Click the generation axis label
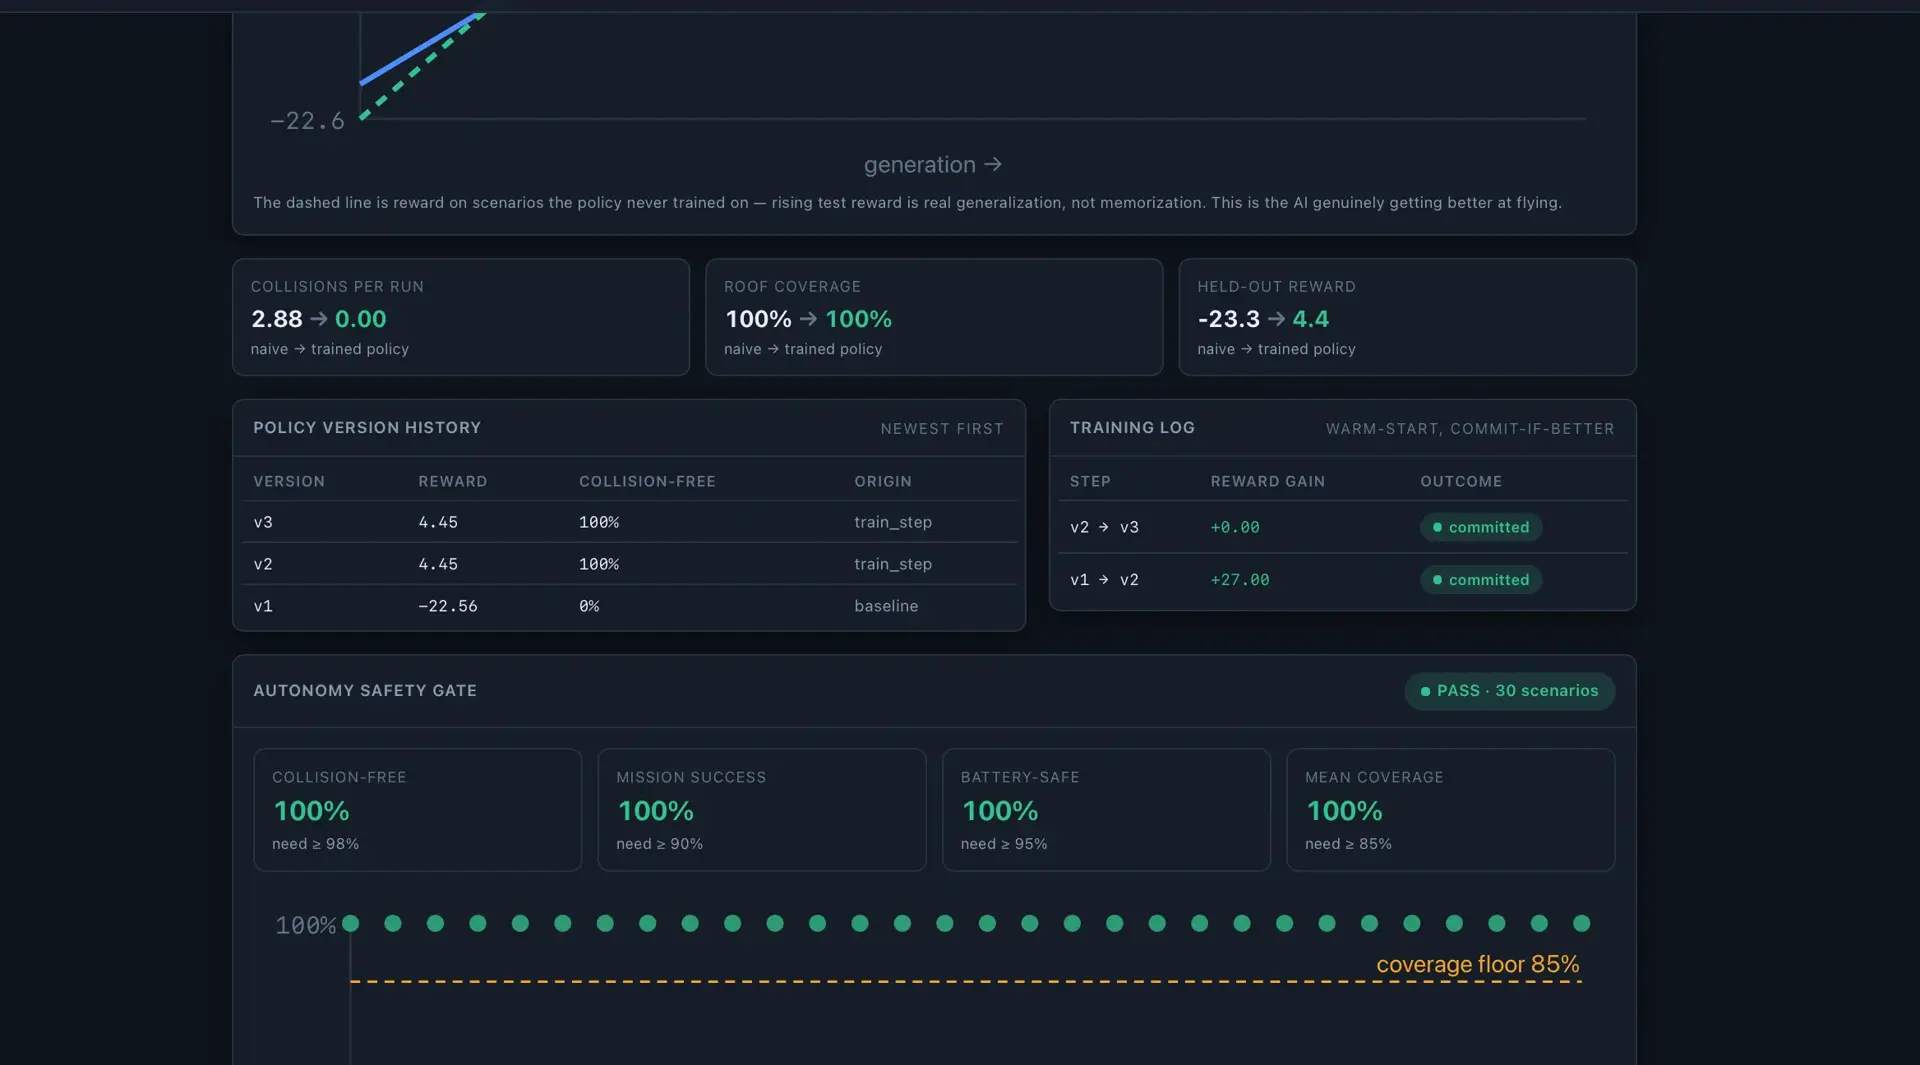The image size is (1920, 1065). tap(932, 165)
